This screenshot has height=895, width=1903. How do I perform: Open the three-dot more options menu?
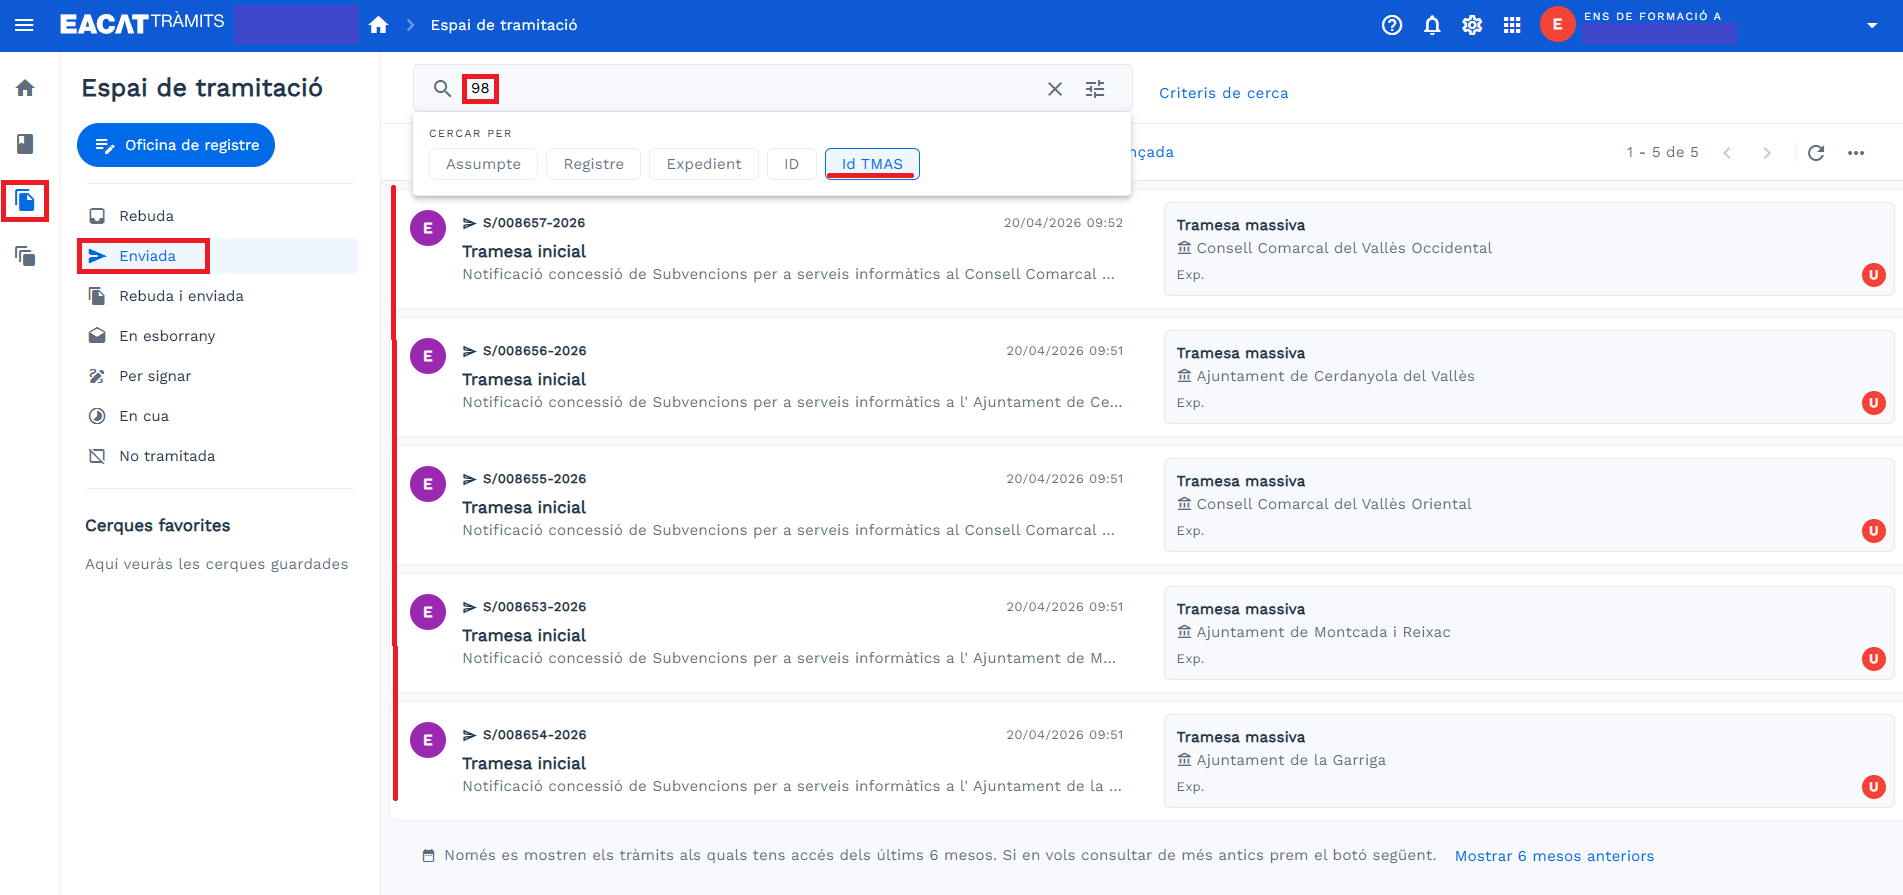click(1856, 153)
